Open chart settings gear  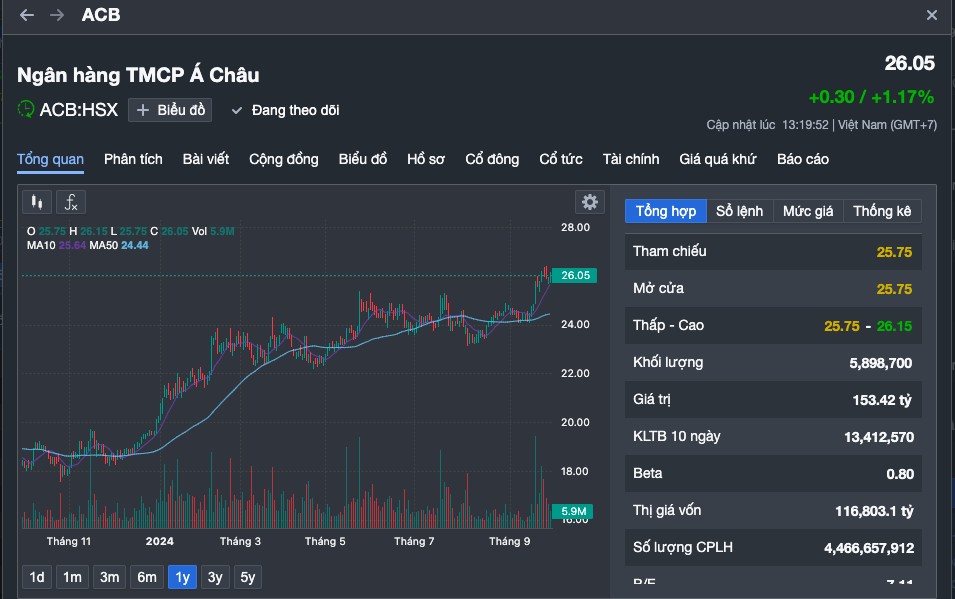[590, 202]
